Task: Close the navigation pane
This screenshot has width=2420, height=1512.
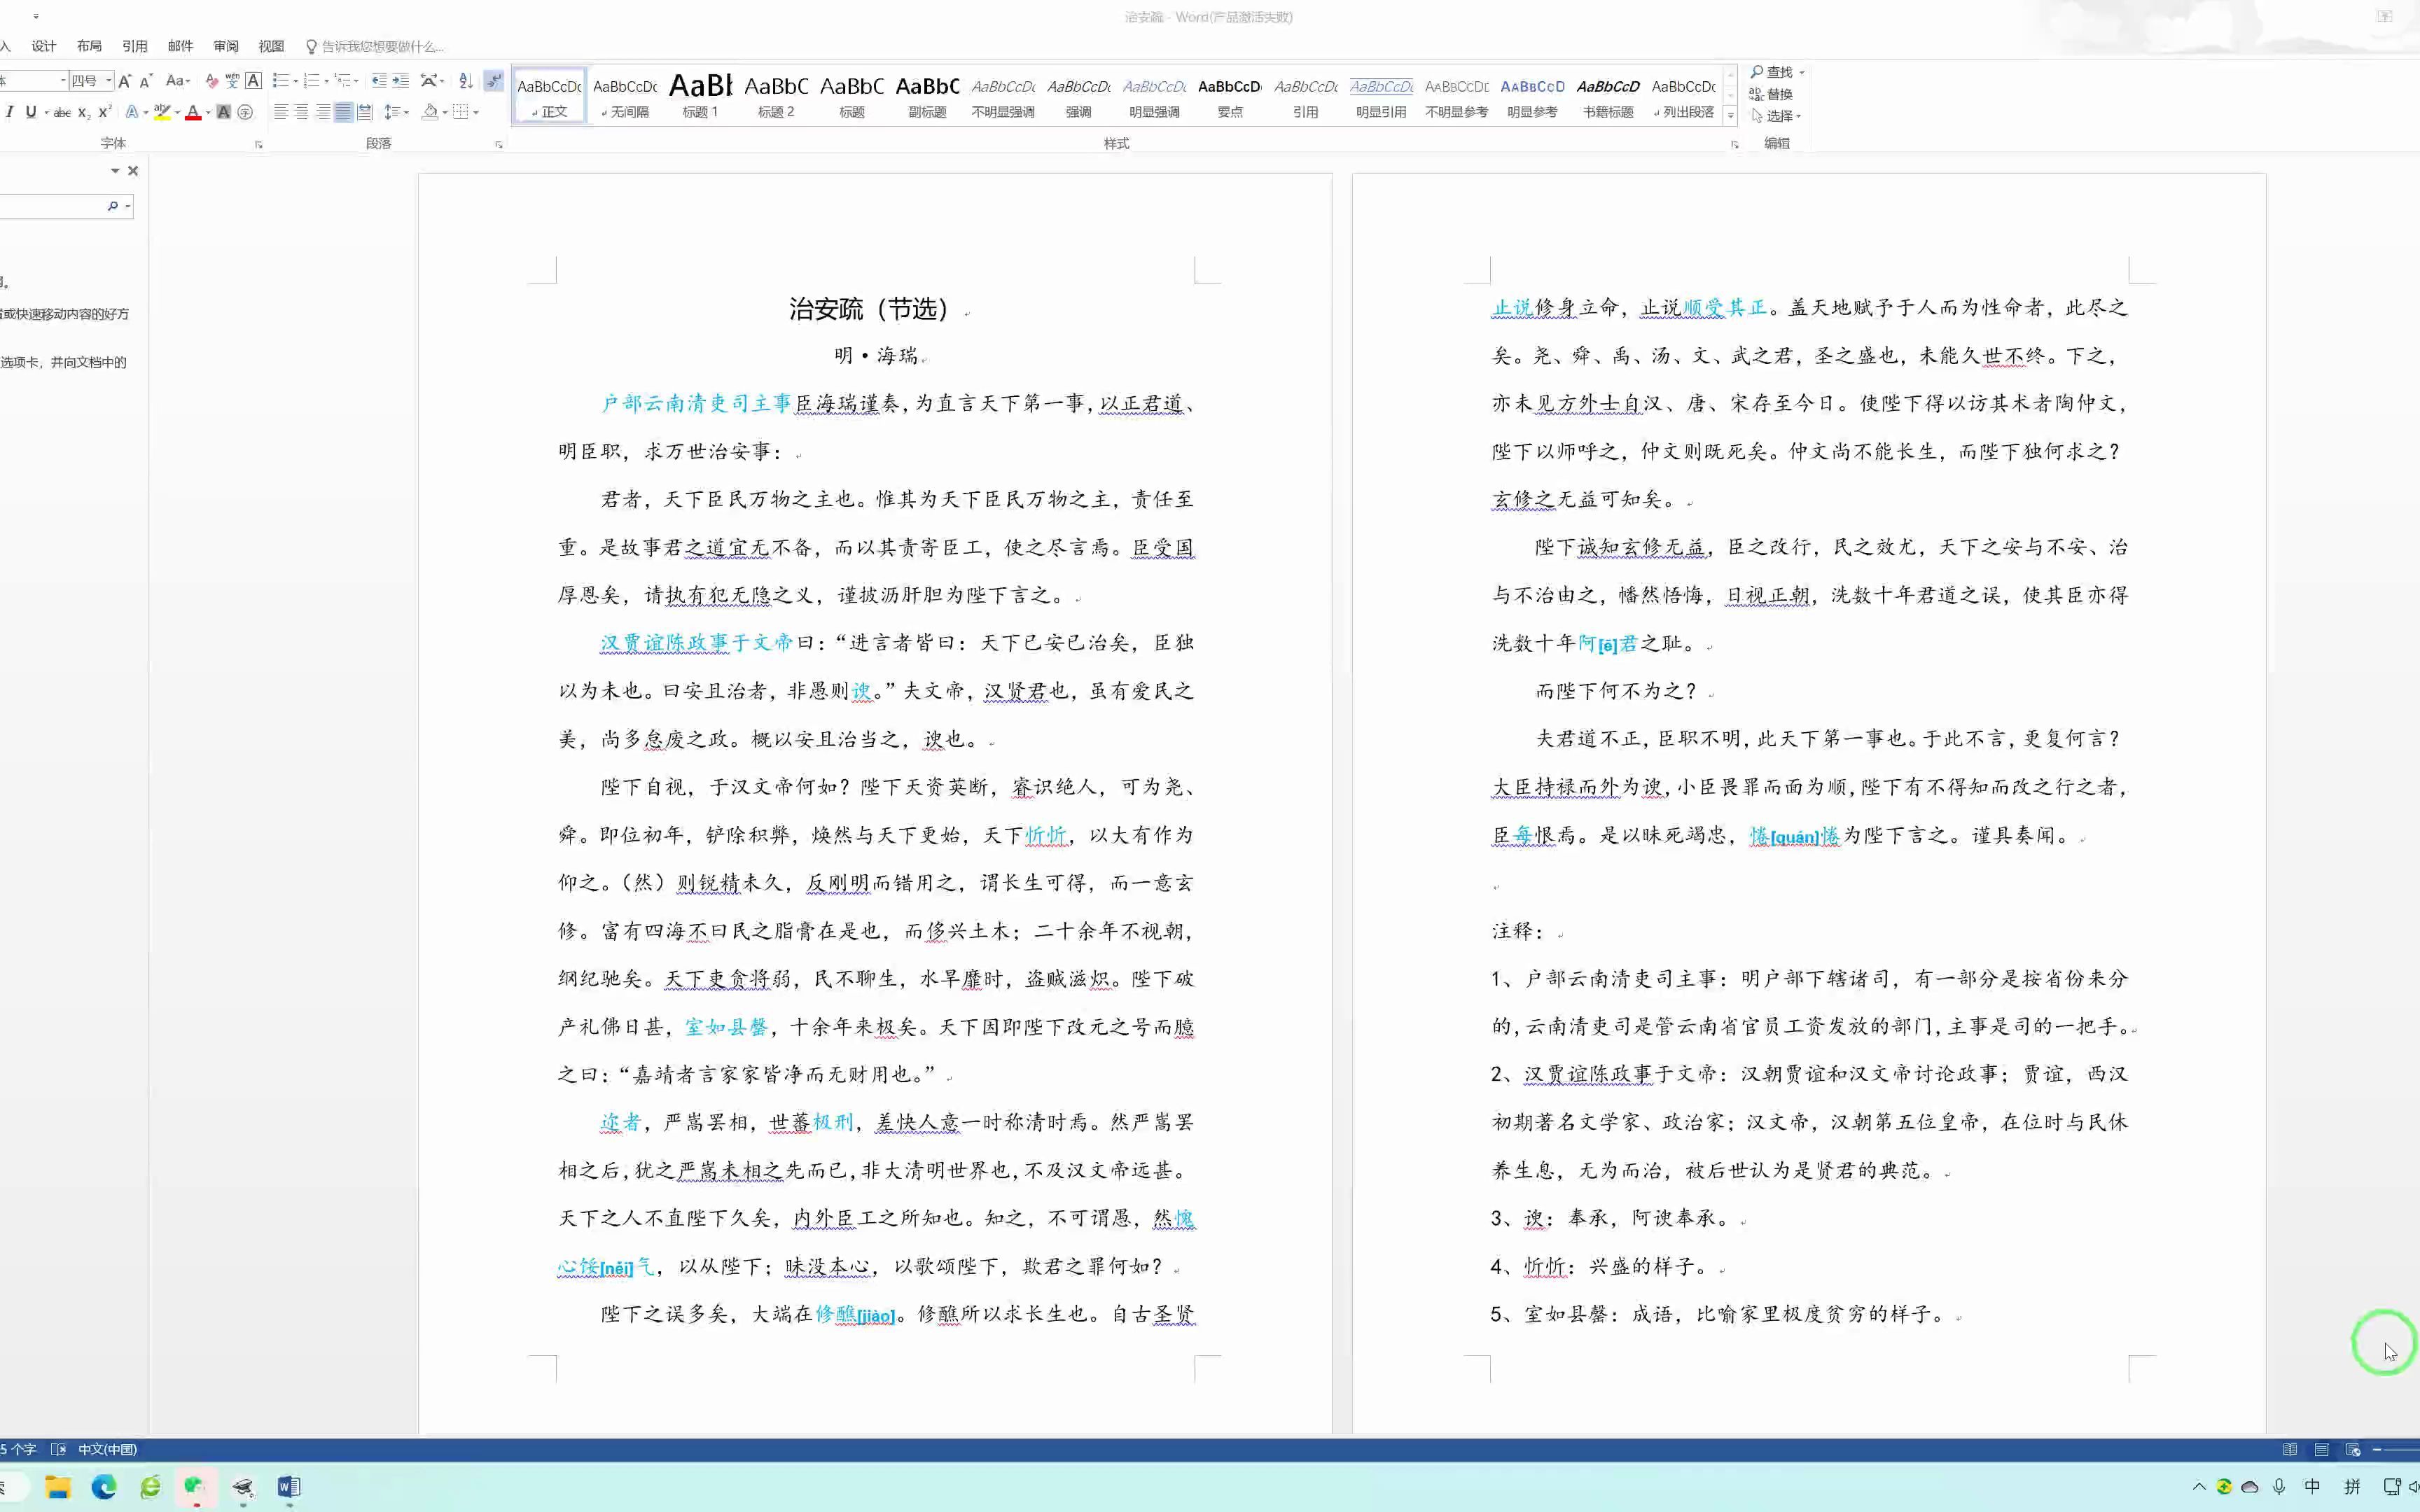Action: tap(133, 171)
